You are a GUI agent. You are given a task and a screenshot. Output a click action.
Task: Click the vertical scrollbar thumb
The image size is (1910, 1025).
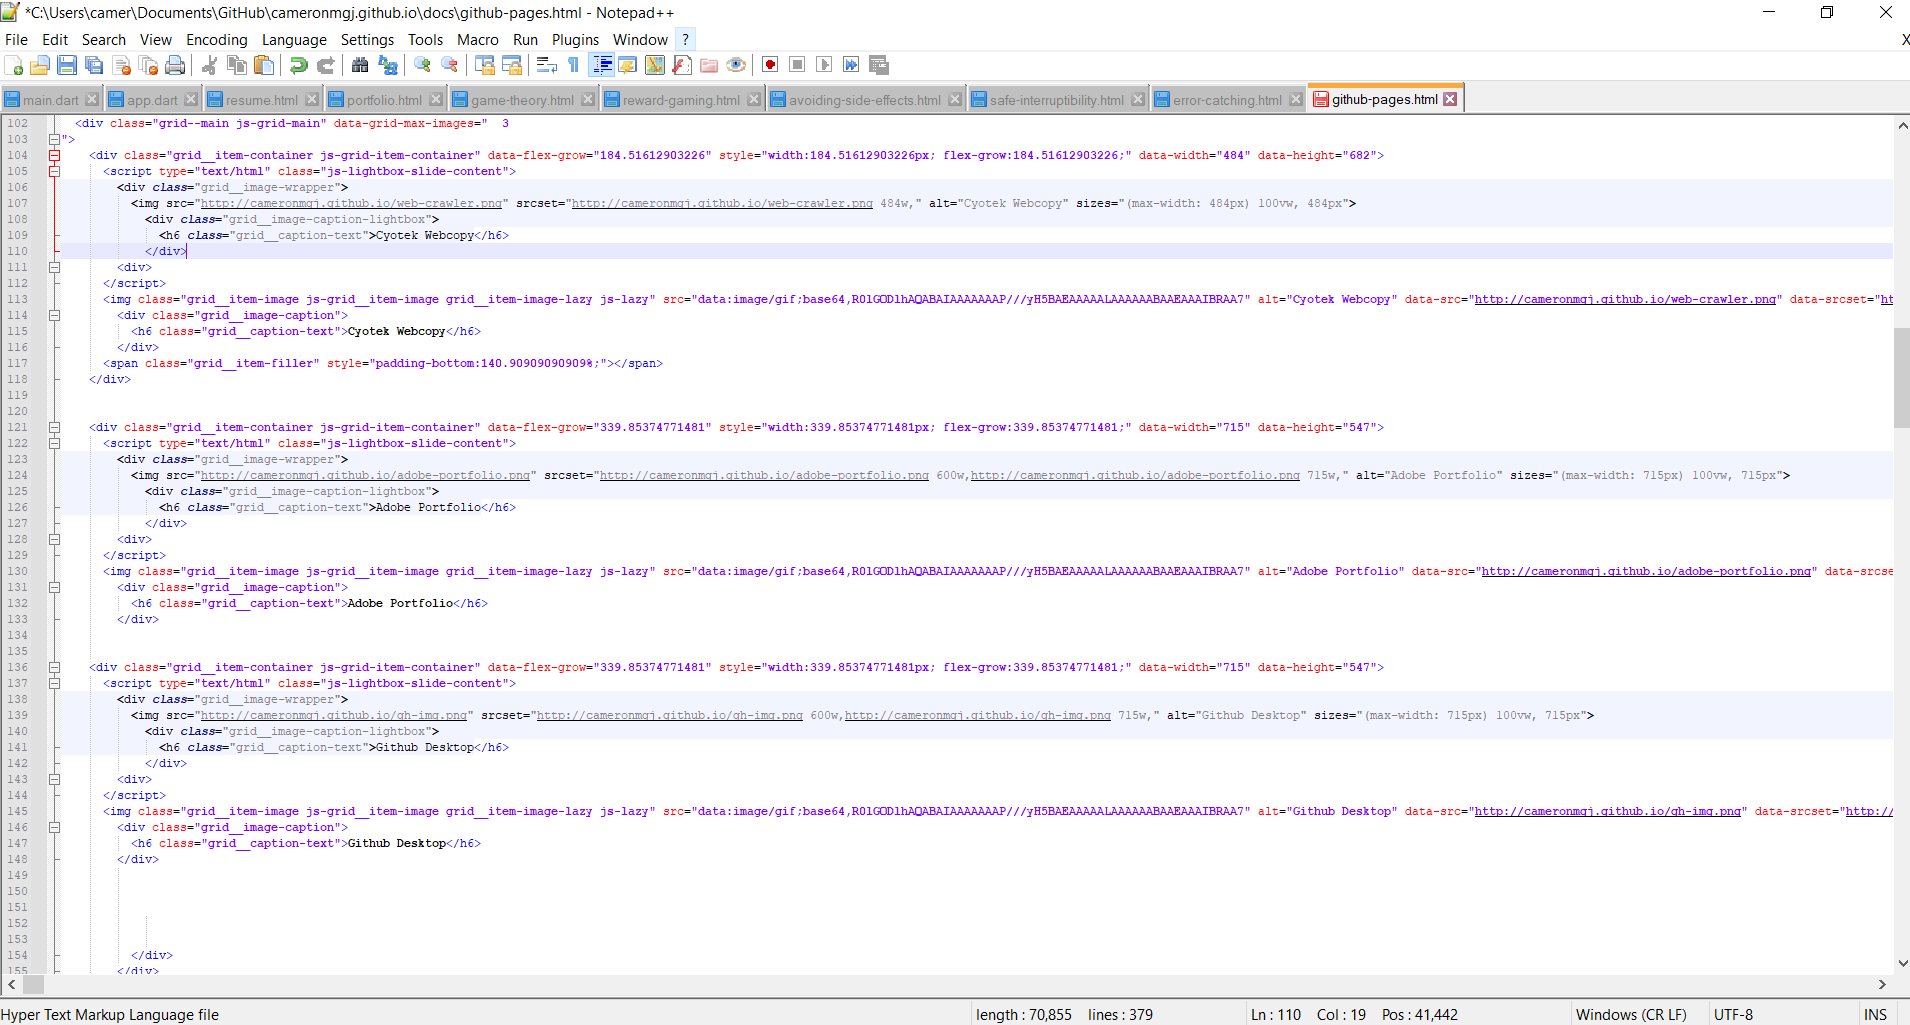coord(1901,378)
